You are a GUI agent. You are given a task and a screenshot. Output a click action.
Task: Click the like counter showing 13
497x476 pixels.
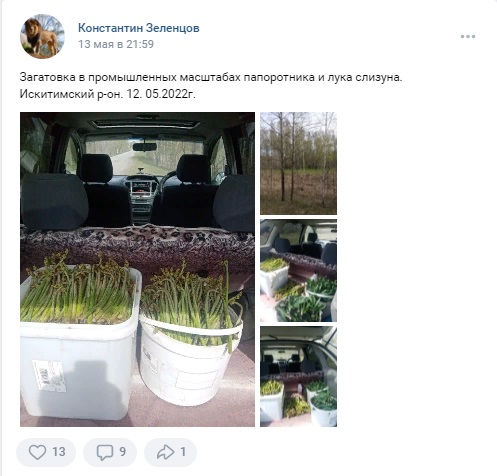[59, 452]
